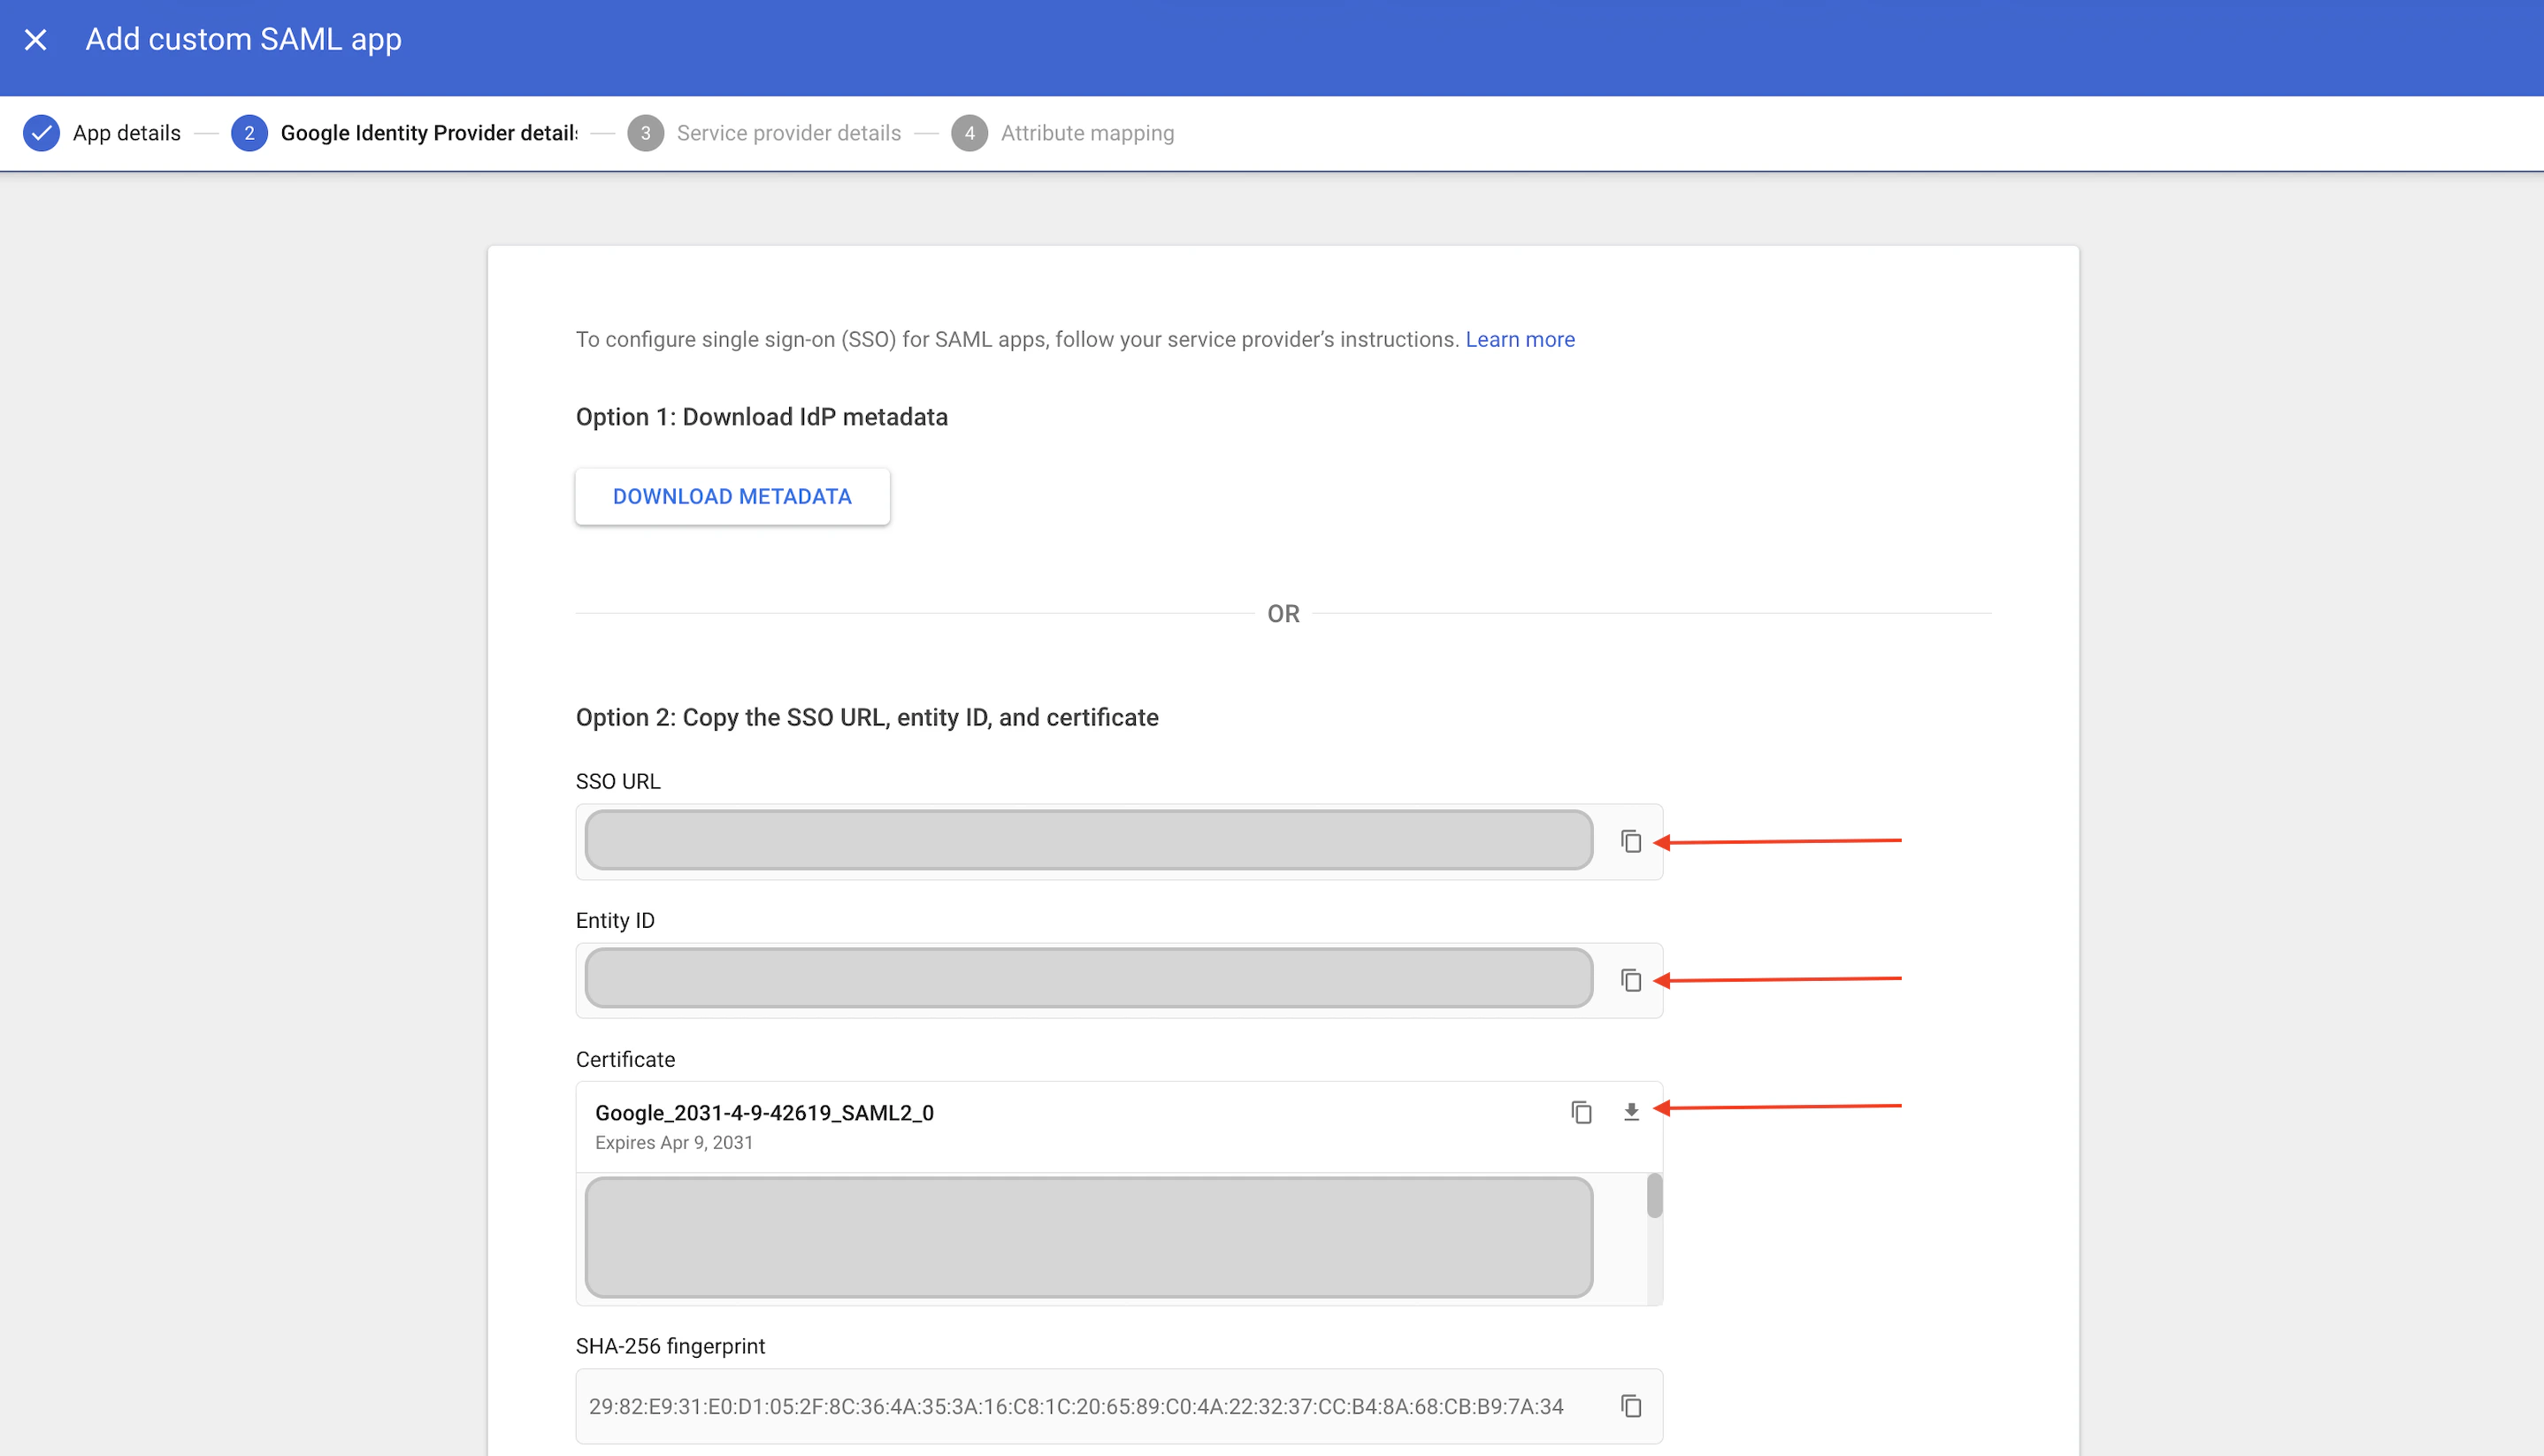Copy the SSO URL to clipboard
This screenshot has height=1456, width=2544.
coord(1632,841)
